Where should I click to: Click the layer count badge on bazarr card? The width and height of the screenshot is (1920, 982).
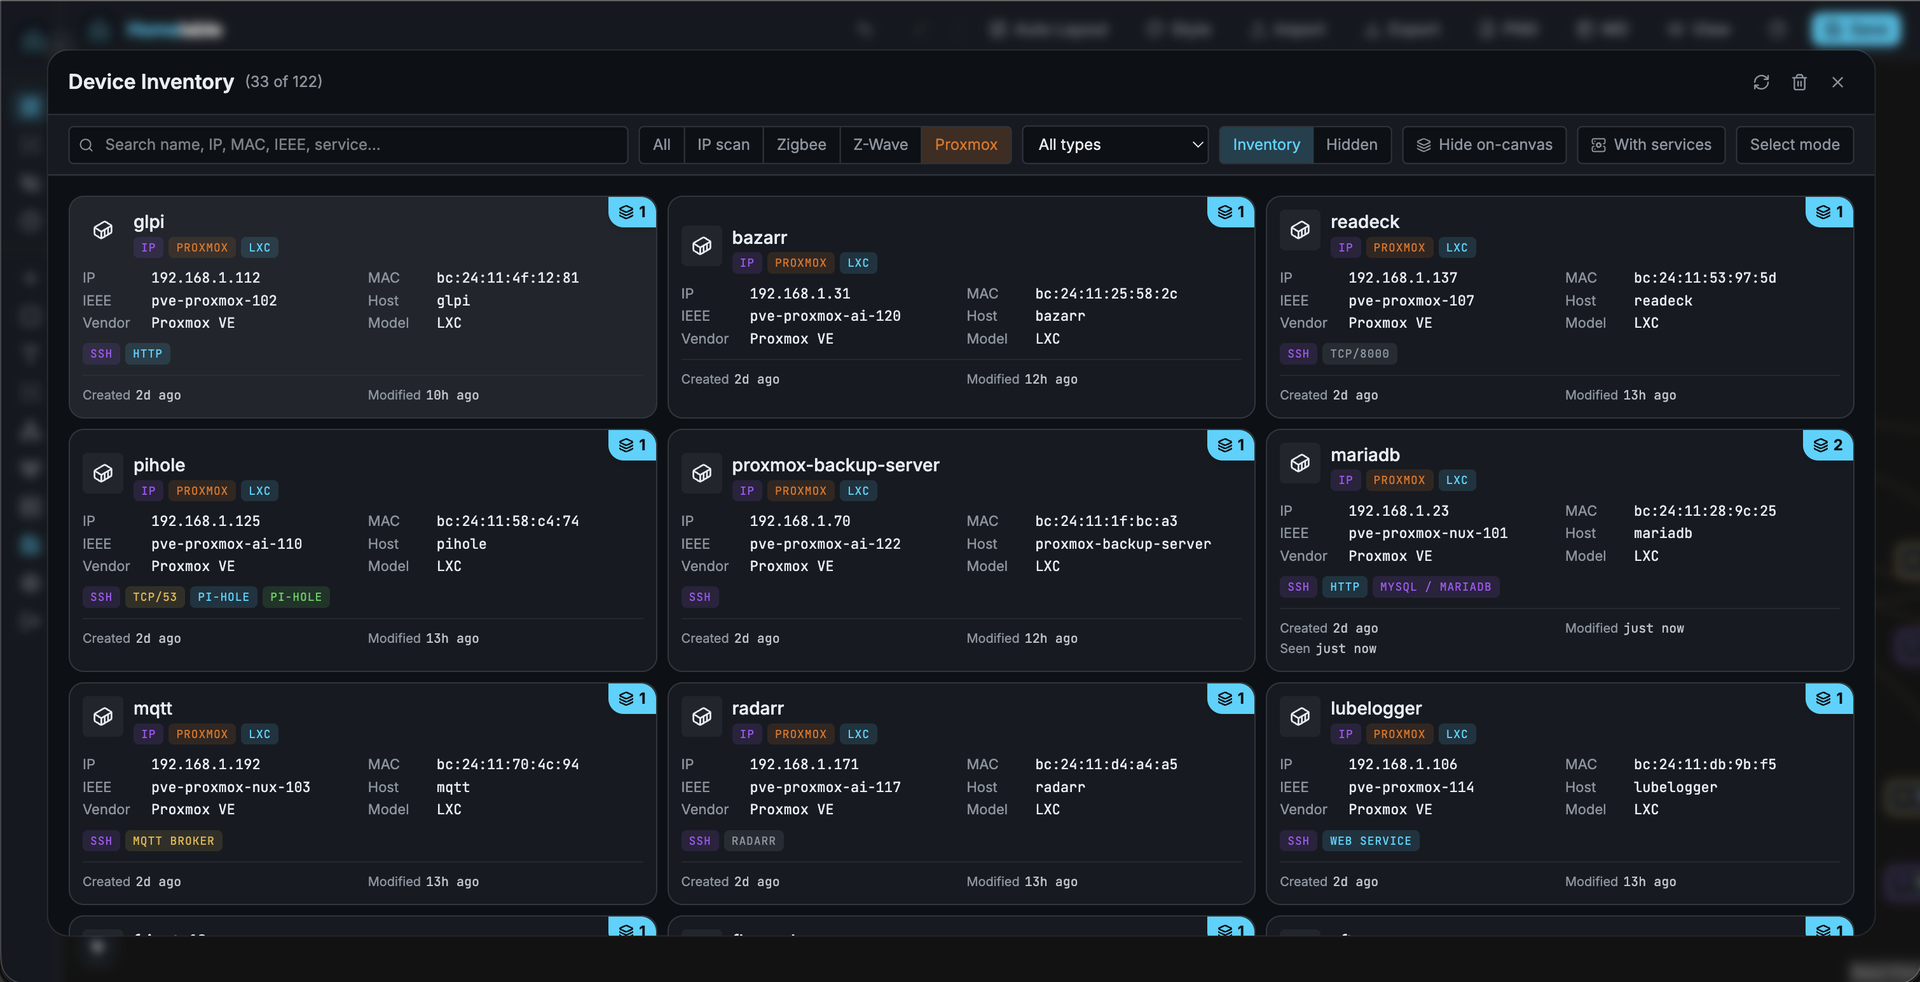1231,212
